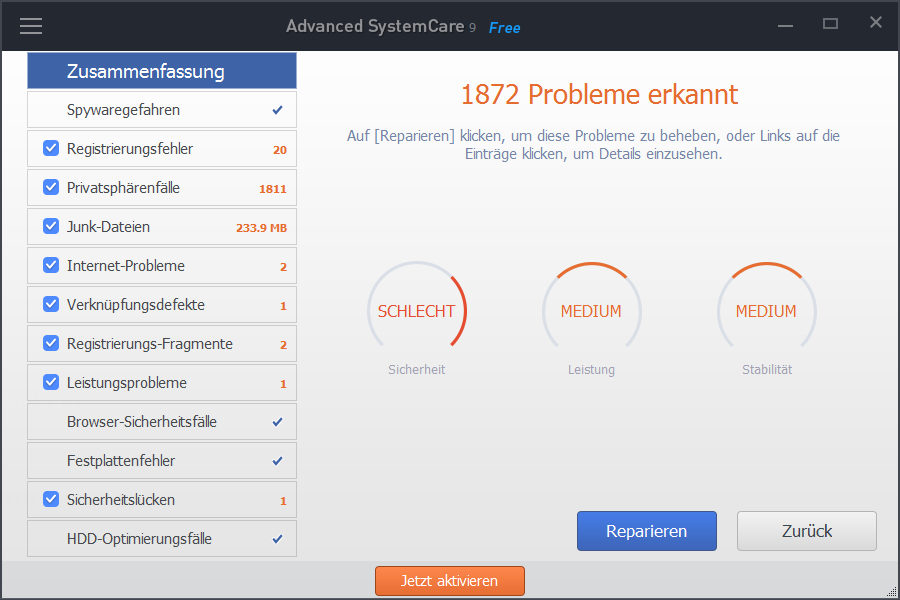Screen dimensions: 900x600
Task: Open the Browser-Sicherheitsfälle entry
Action: click(x=162, y=421)
